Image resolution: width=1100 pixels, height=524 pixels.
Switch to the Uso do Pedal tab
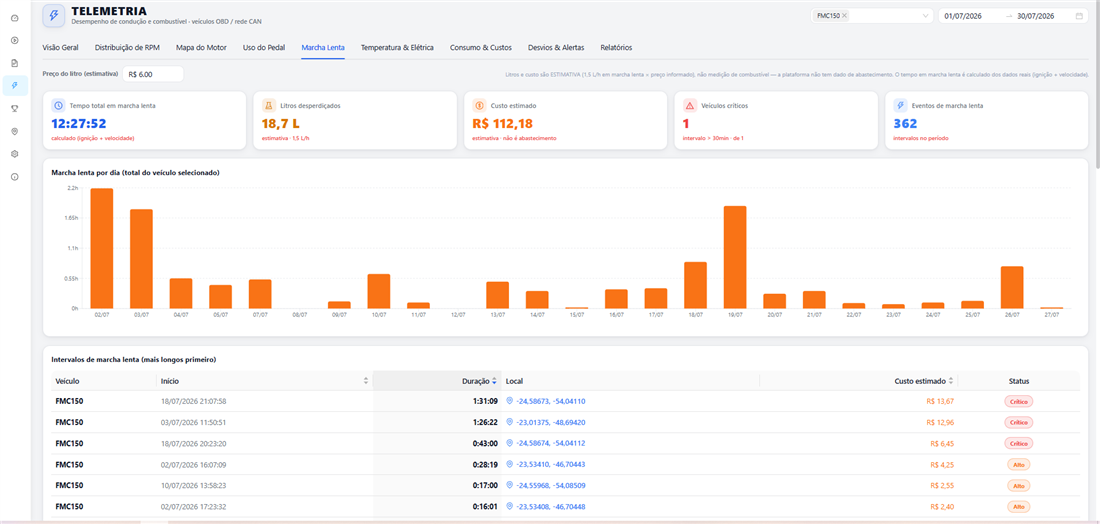pos(264,48)
